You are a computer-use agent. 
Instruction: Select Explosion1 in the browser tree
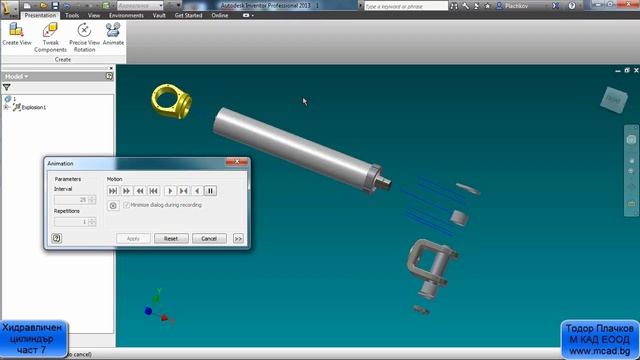(x=29, y=107)
